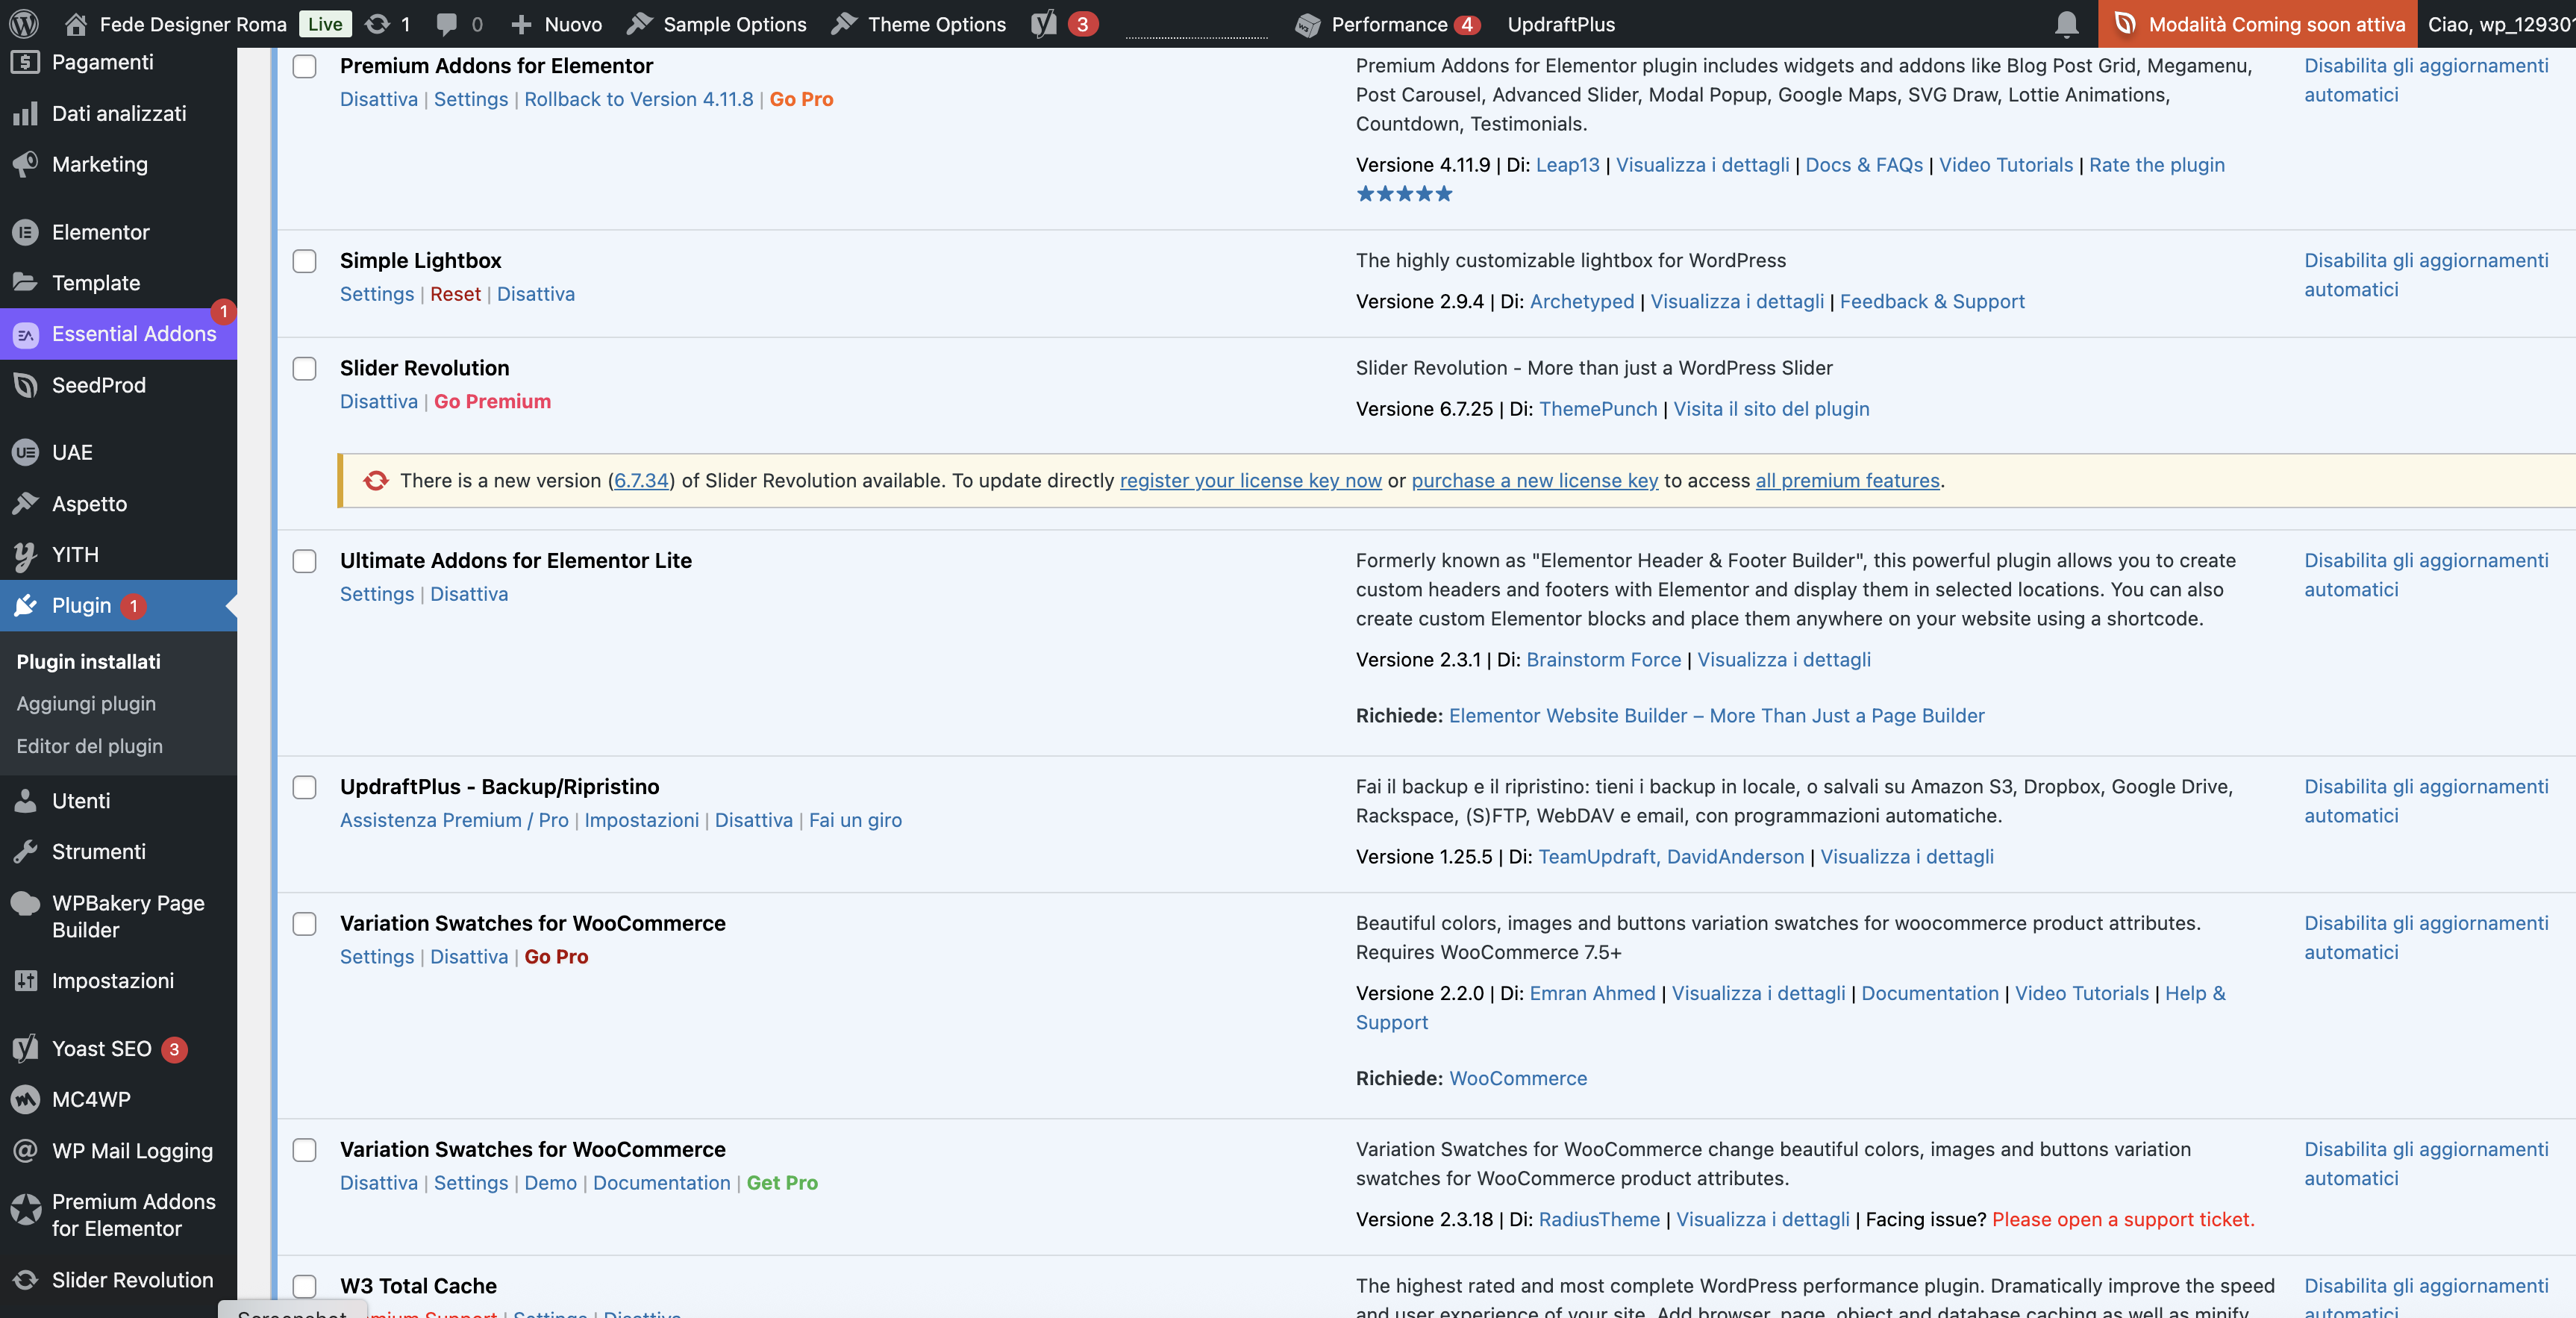Select Plugin installati submenu item

88,661
